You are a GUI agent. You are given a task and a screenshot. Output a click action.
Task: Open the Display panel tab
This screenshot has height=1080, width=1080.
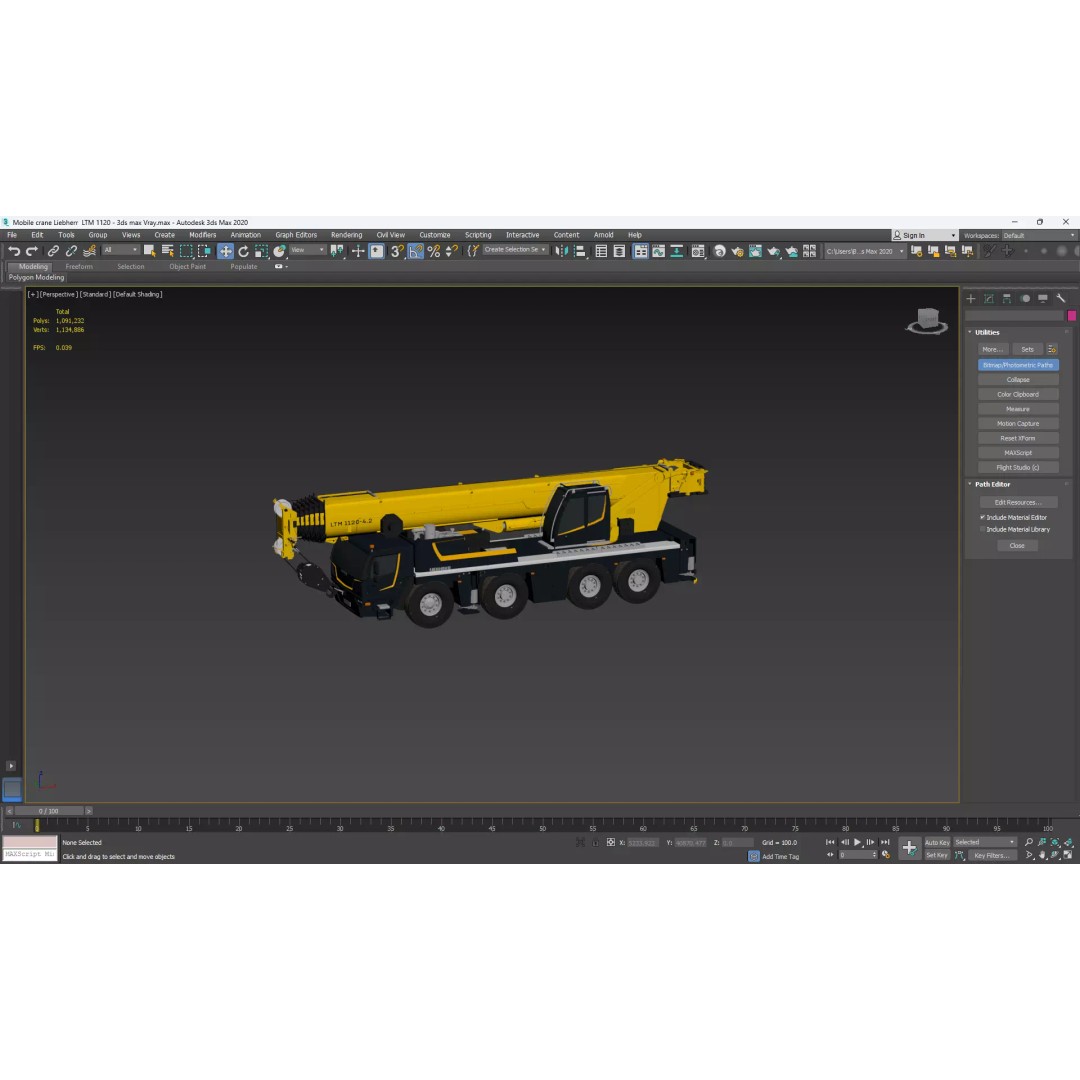click(x=1043, y=298)
